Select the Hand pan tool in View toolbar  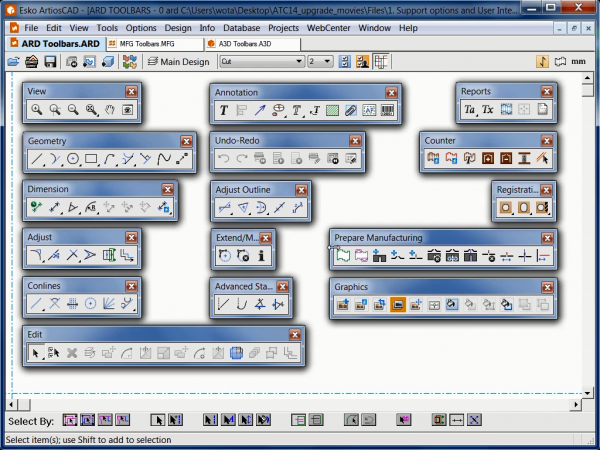pyautogui.click(x=109, y=110)
